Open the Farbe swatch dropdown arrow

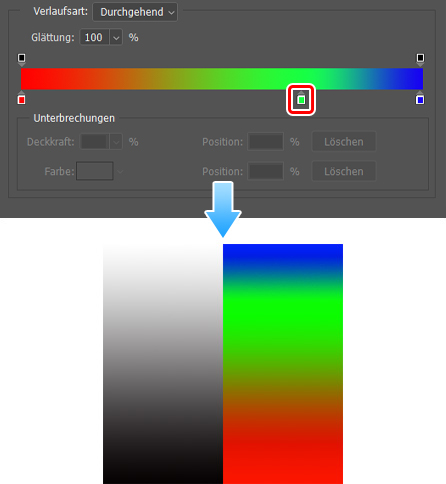click(x=120, y=171)
